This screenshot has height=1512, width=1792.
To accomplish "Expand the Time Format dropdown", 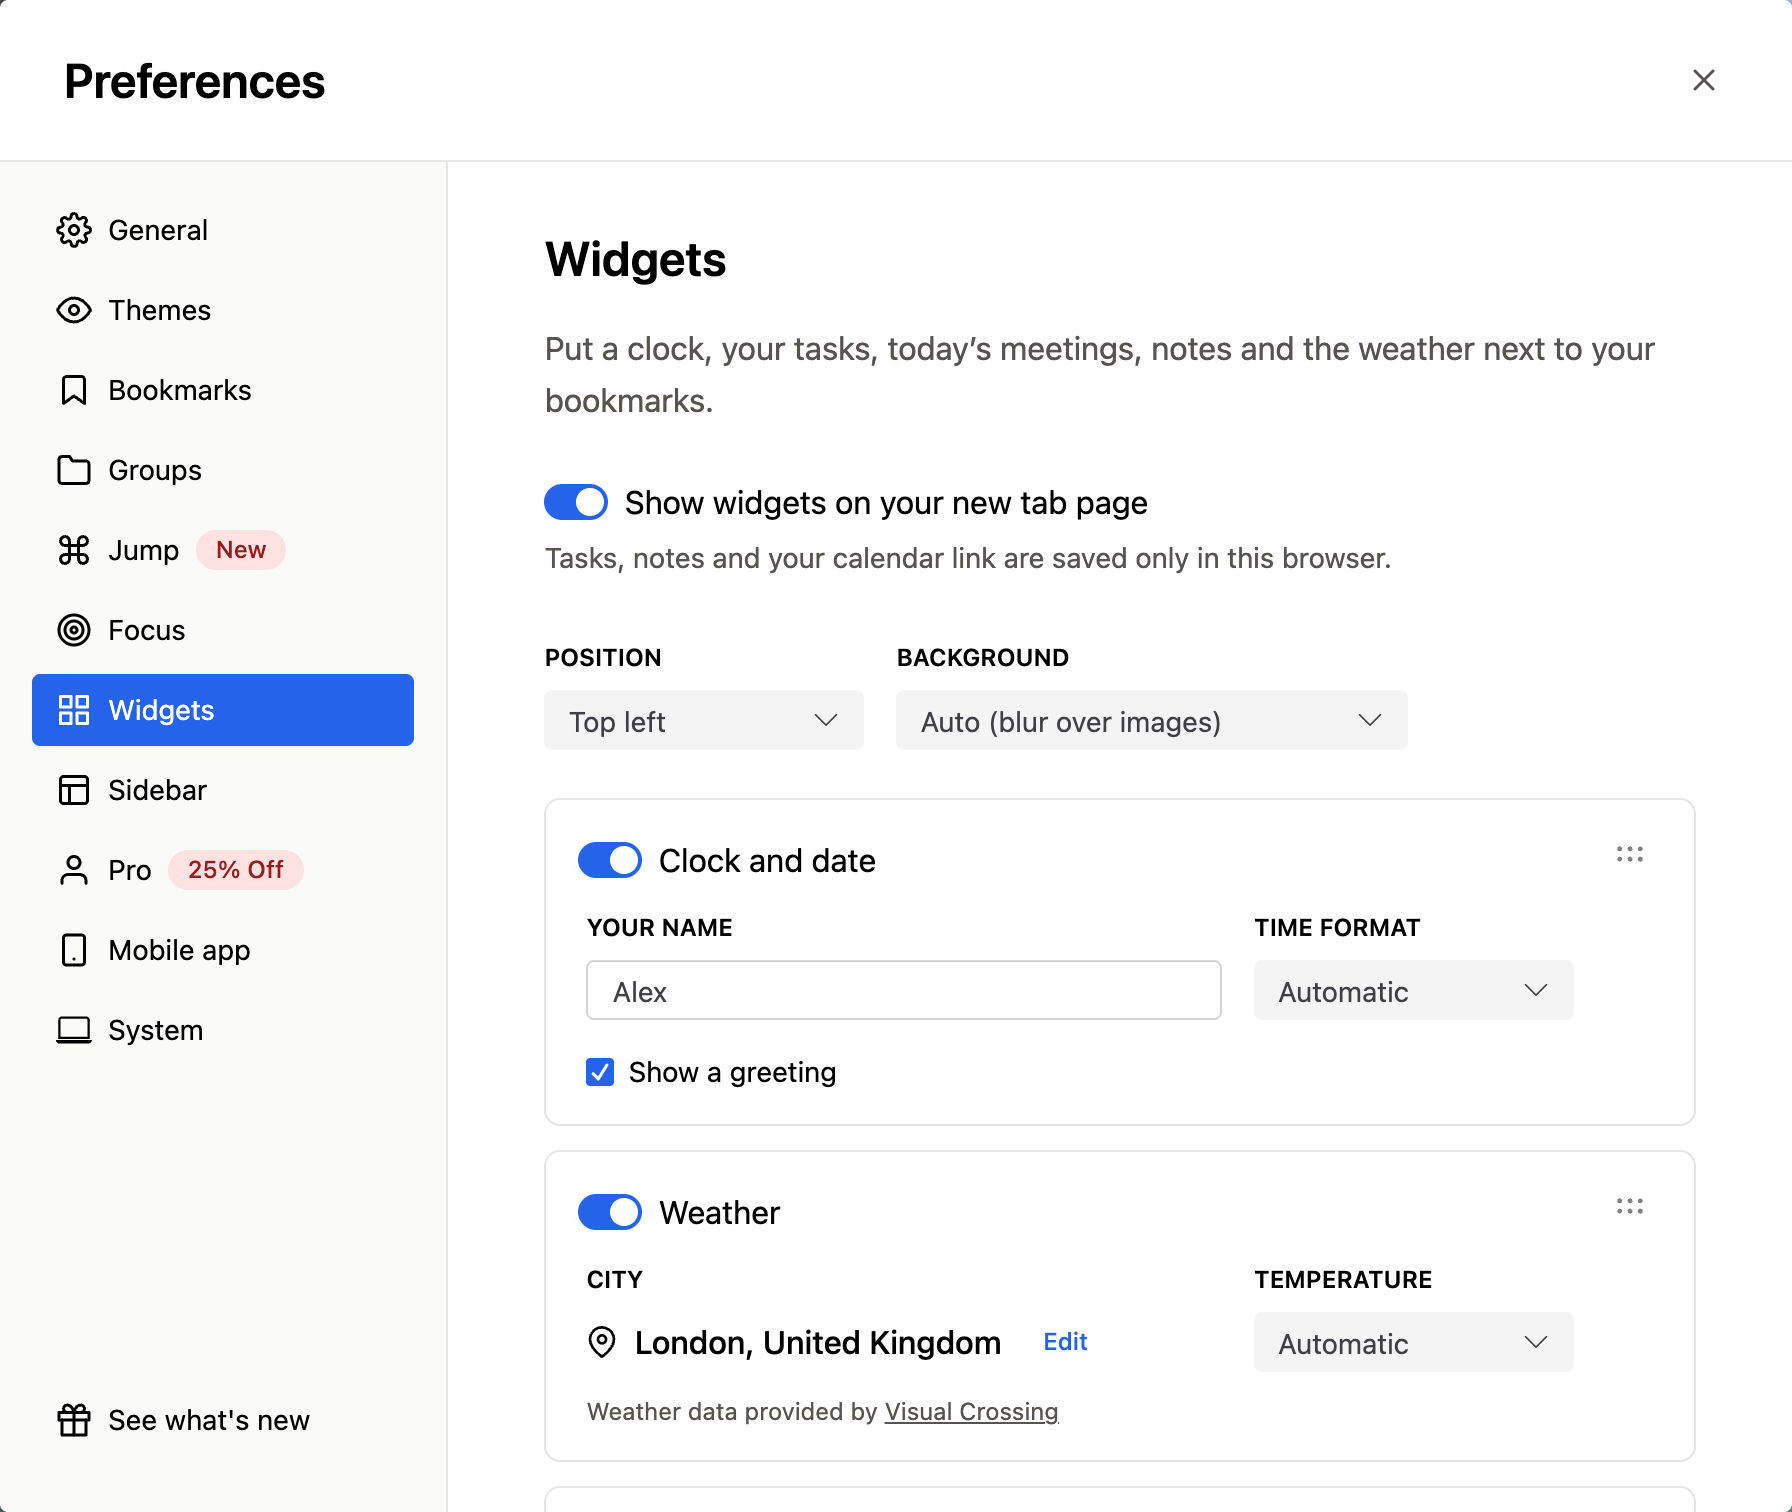I will pyautogui.click(x=1414, y=990).
